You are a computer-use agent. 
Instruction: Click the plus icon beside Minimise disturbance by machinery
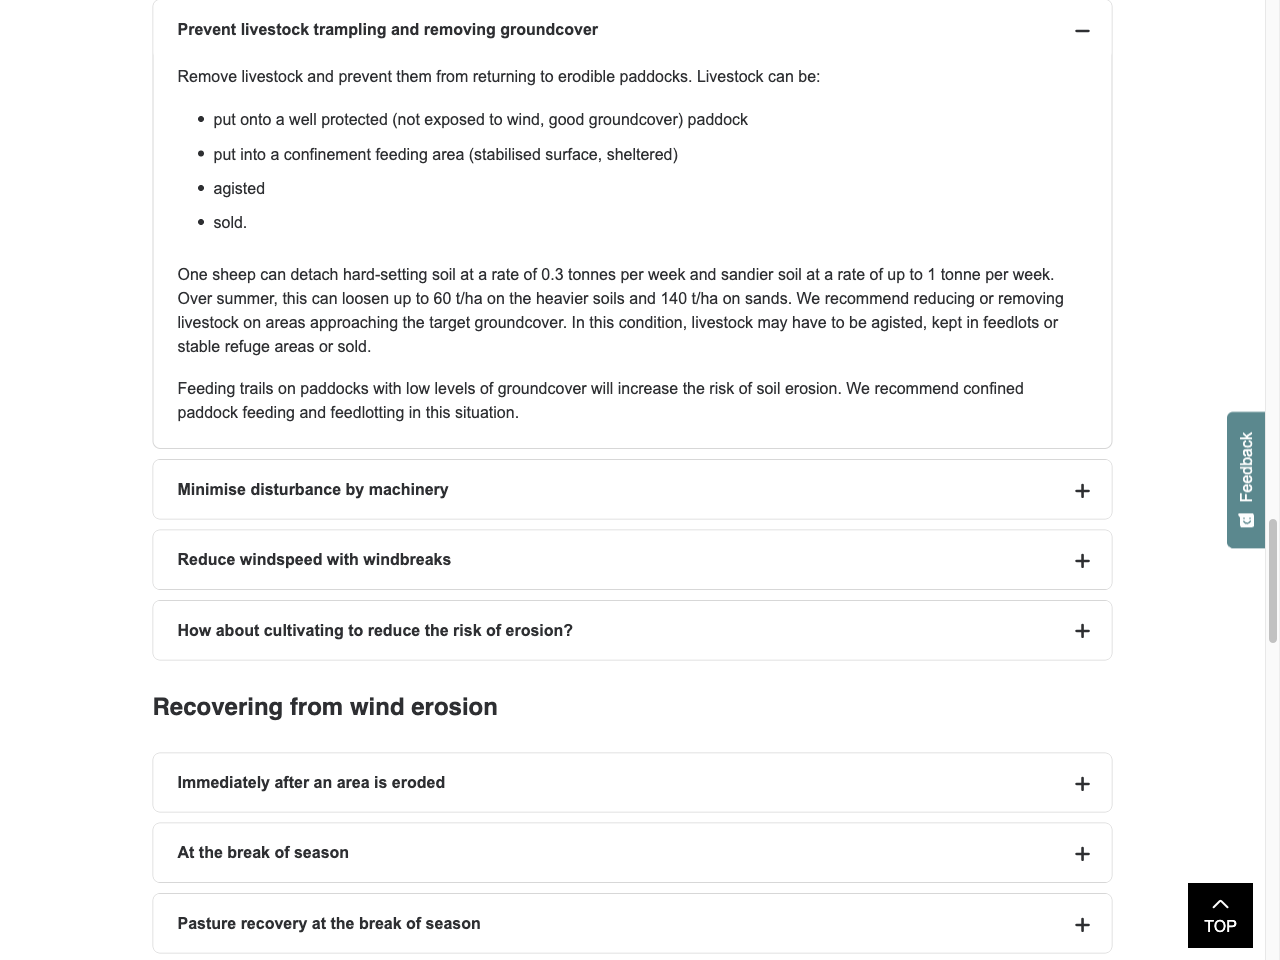[x=1082, y=490]
